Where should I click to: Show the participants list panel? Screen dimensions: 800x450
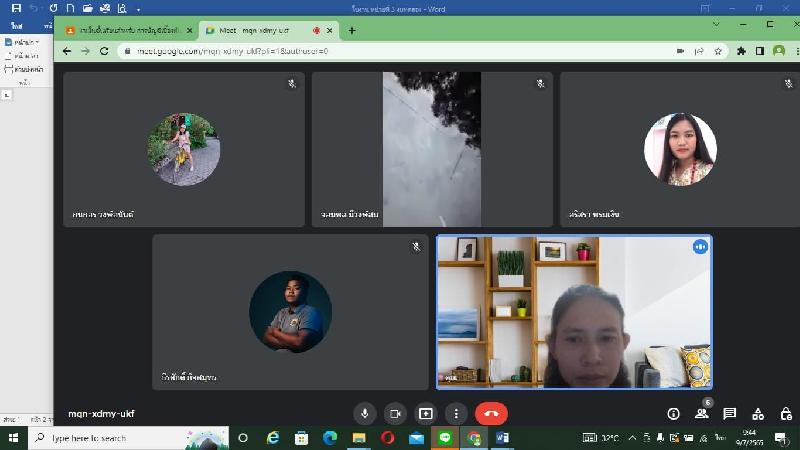click(702, 414)
